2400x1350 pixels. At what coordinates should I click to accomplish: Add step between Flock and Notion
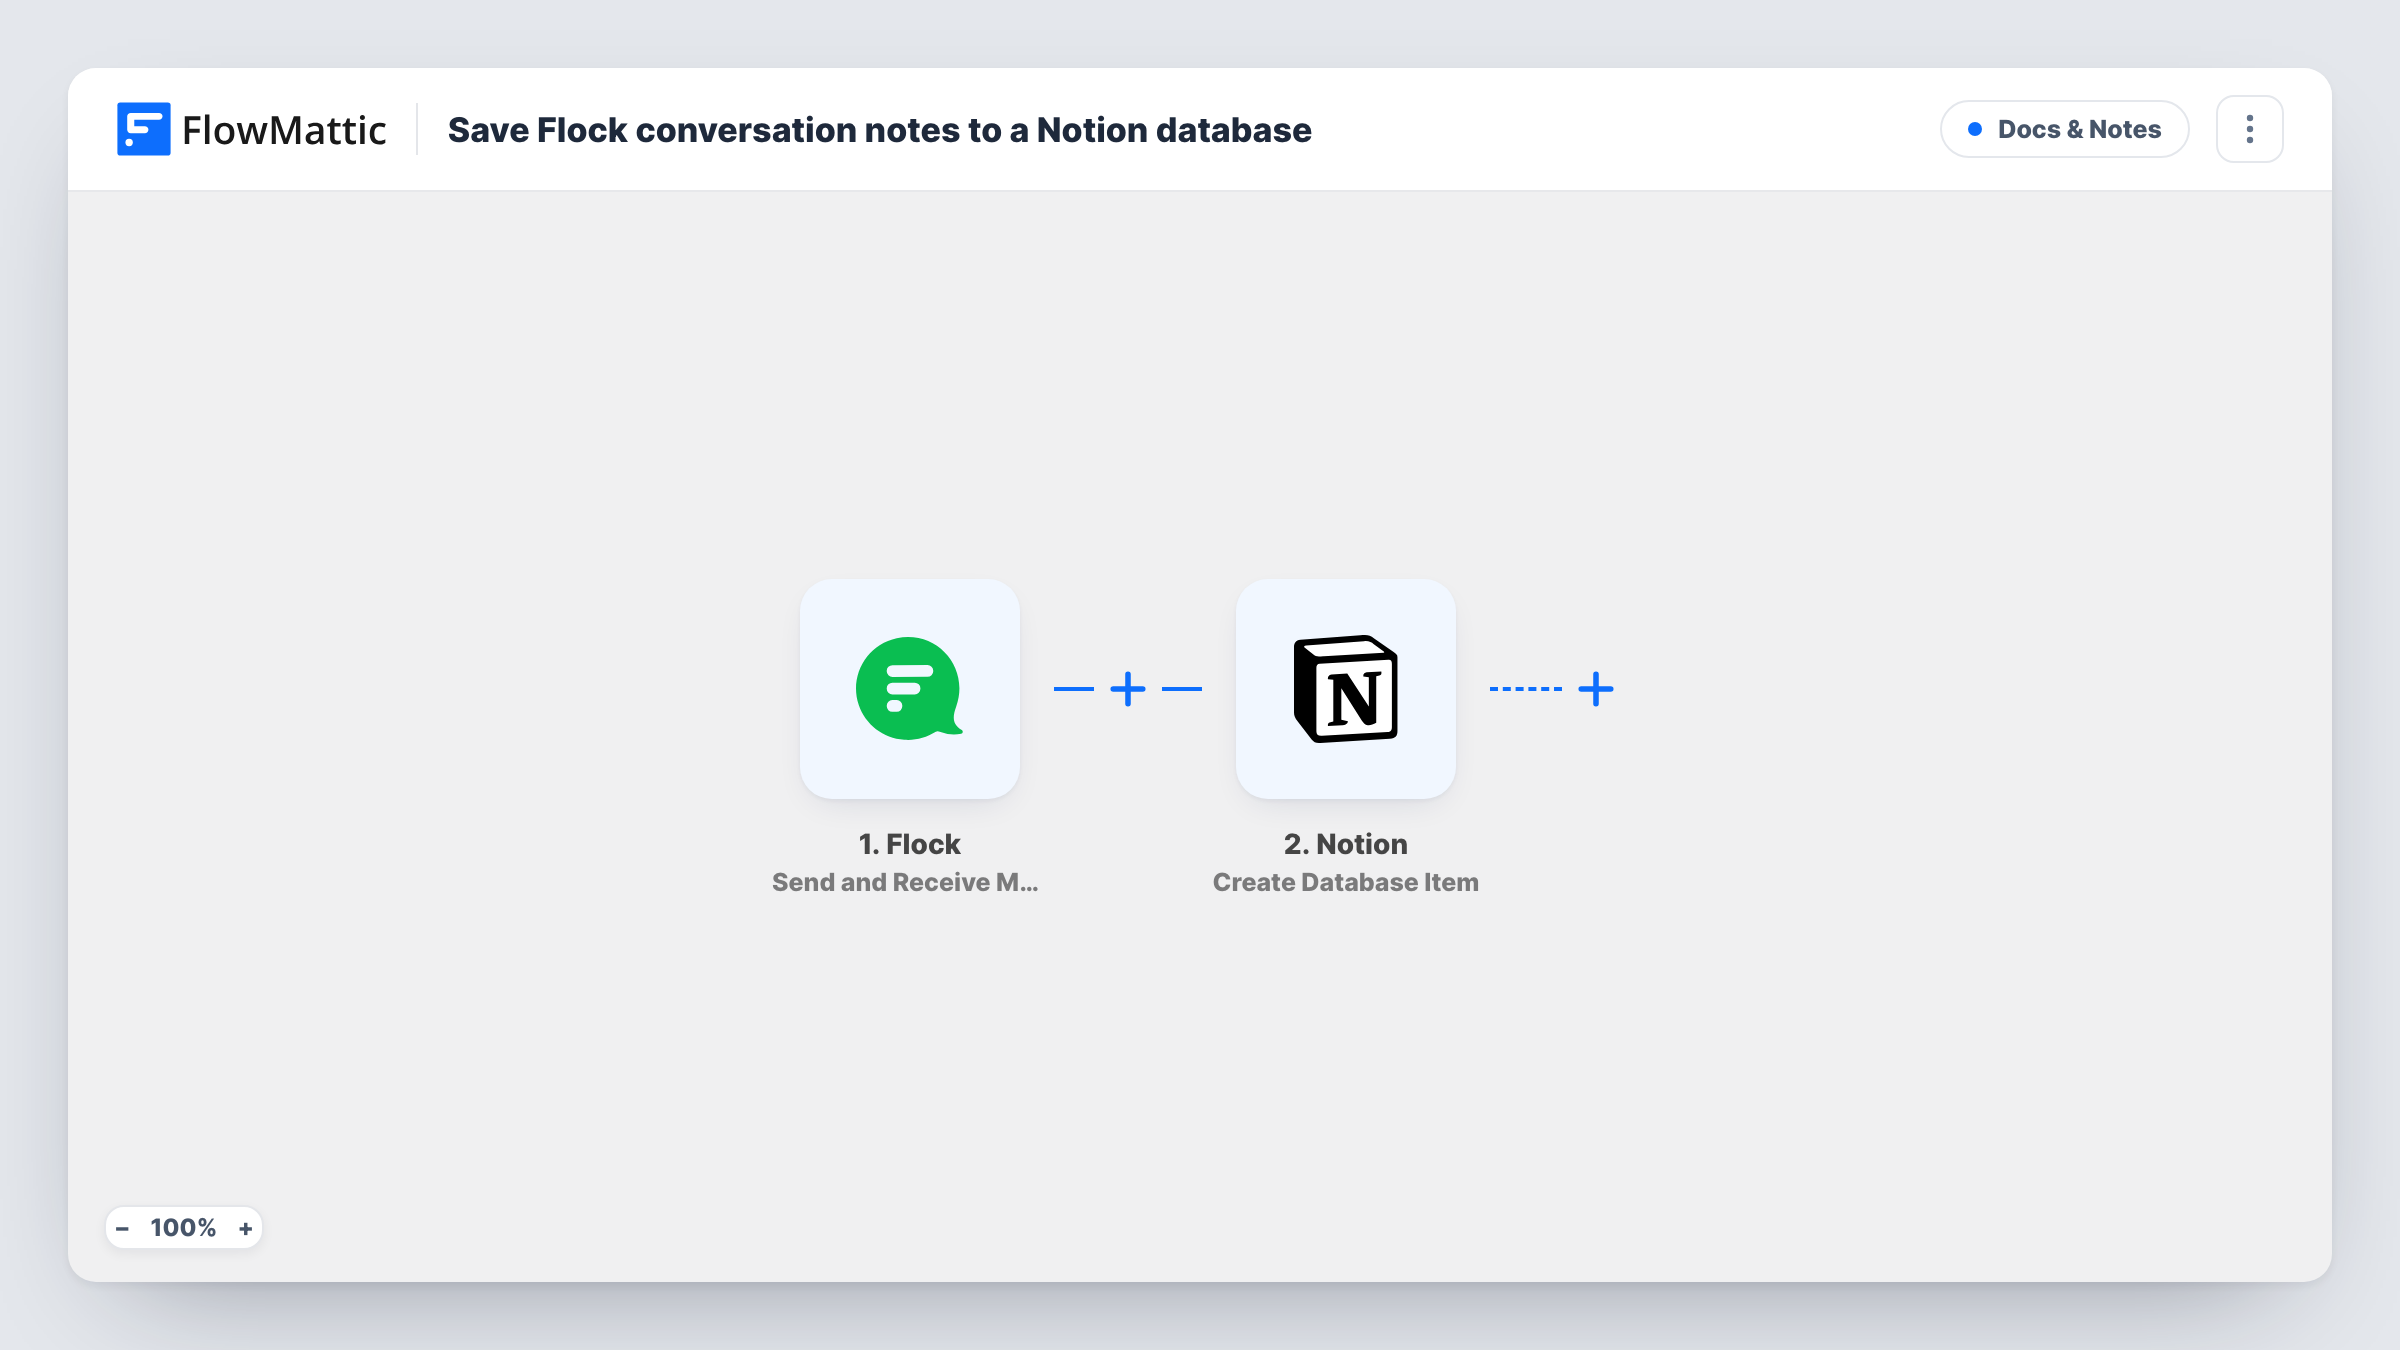(1128, 689)
